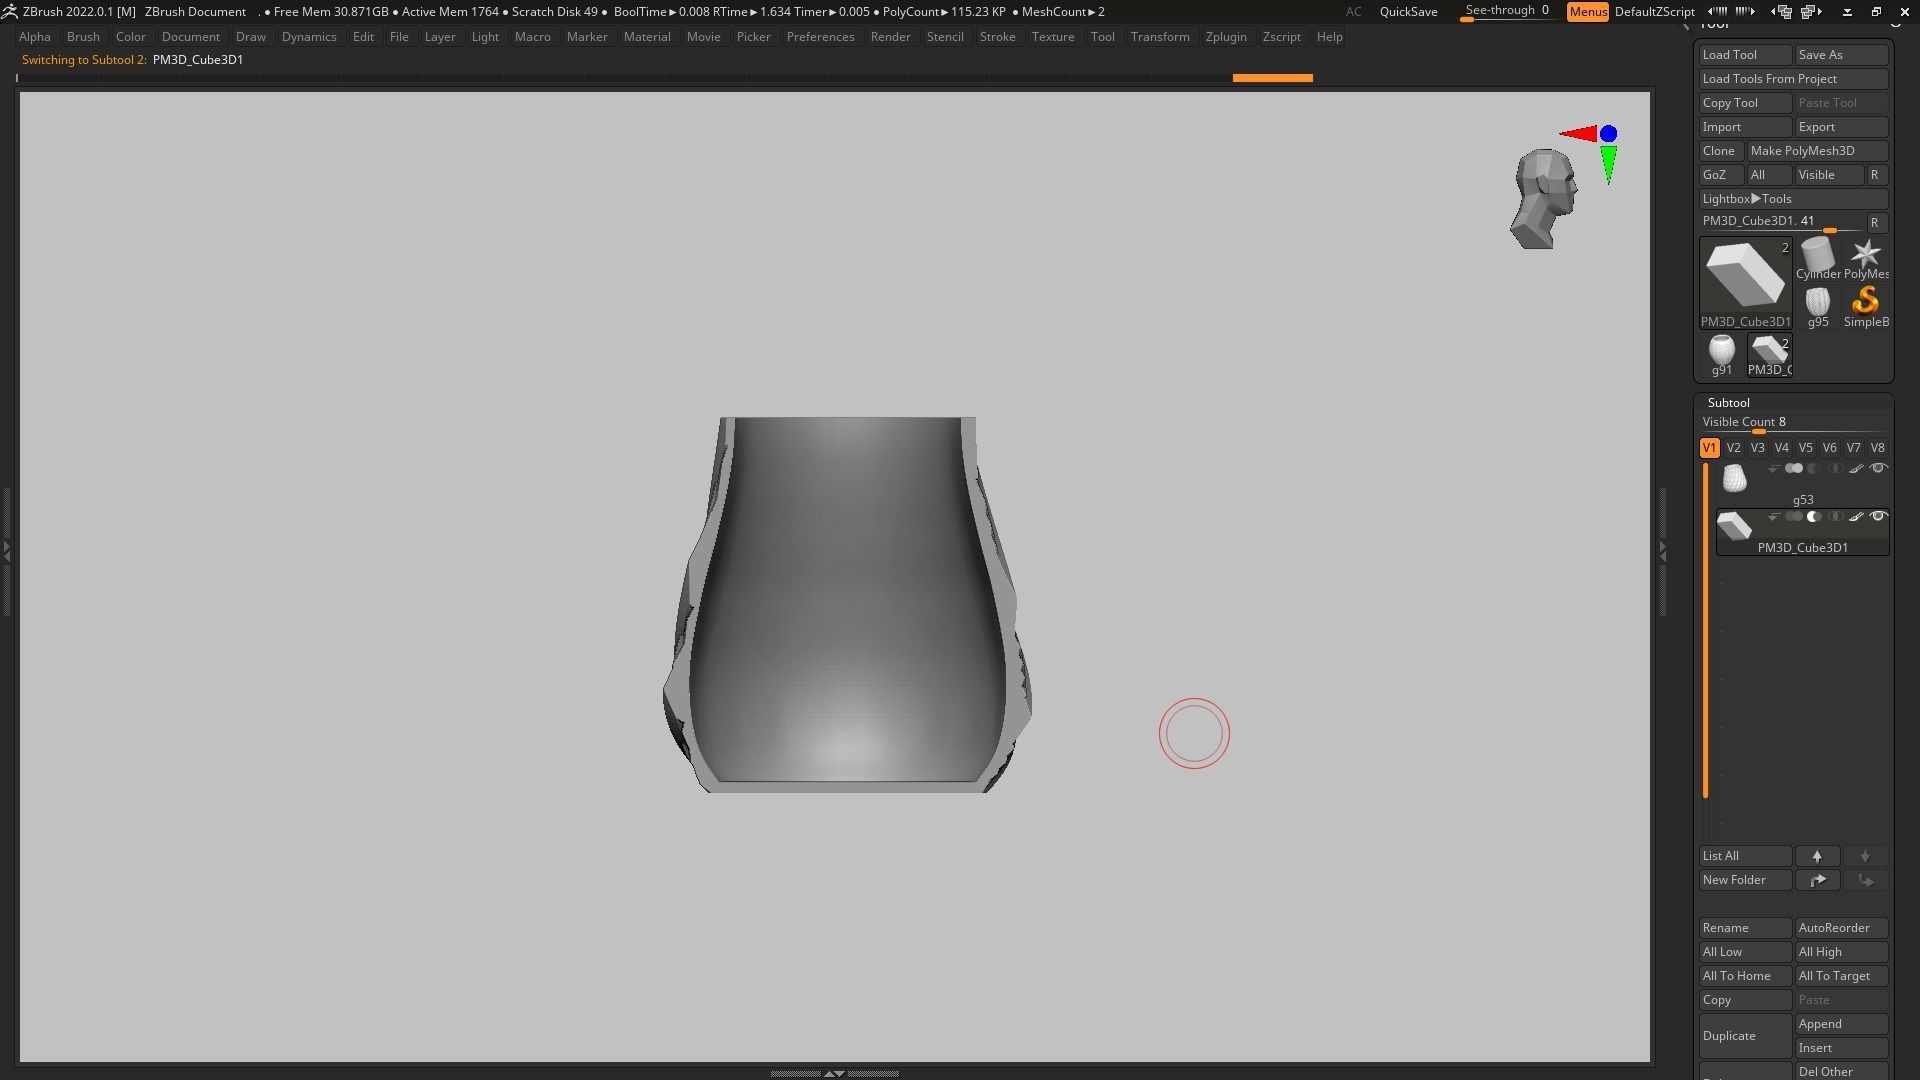This screenshot has height=1080, width=1920.
Task: Toggle the start flag arrow on g53 subtool
Action: 1773,469
